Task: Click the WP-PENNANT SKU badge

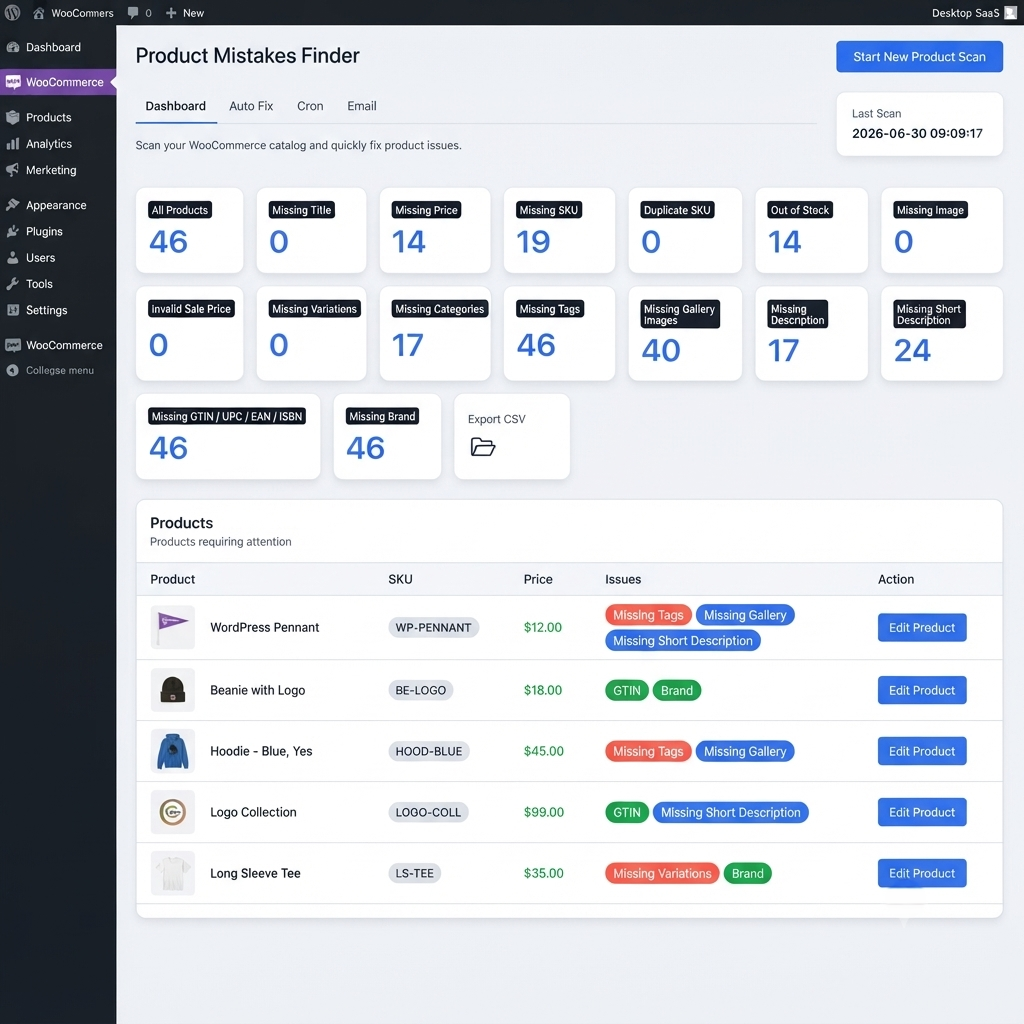Action: 433,627
